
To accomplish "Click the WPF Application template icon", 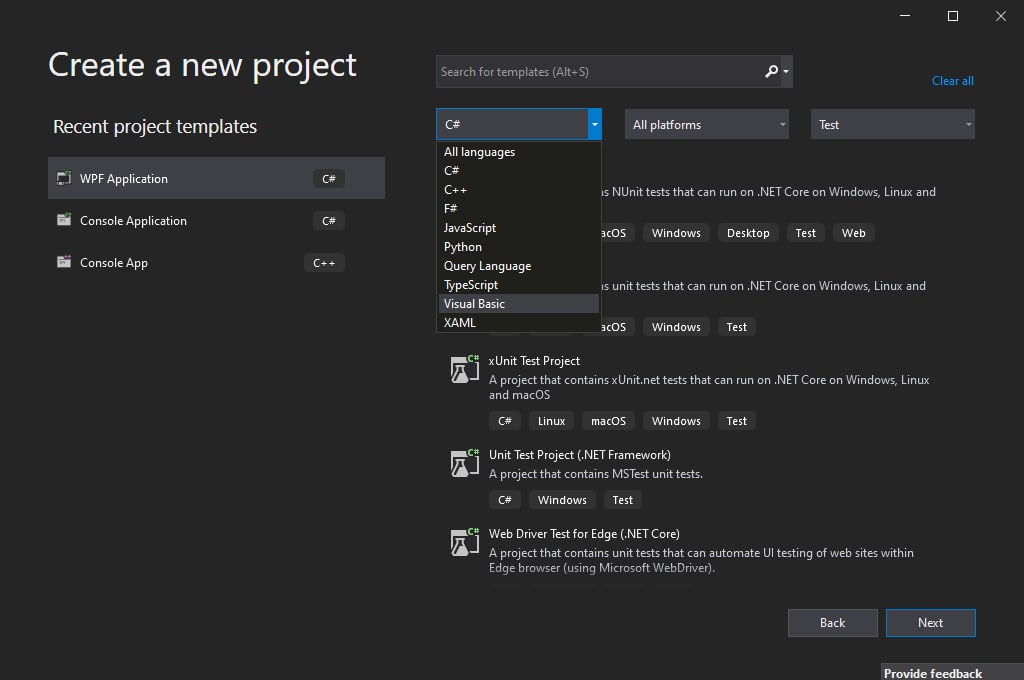I will point(64,179).
